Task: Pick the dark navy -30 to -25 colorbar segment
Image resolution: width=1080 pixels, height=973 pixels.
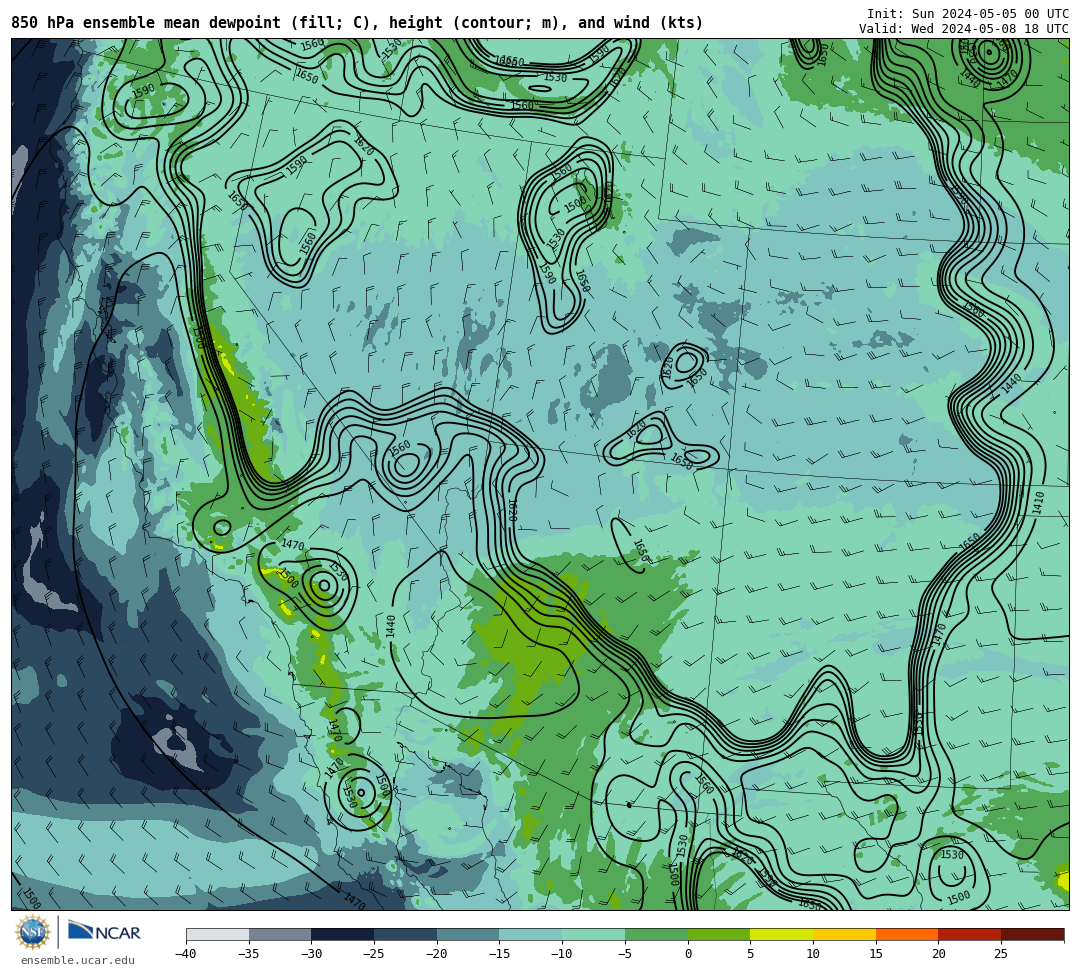Action: pyautogui.click(x=343, y=934)
